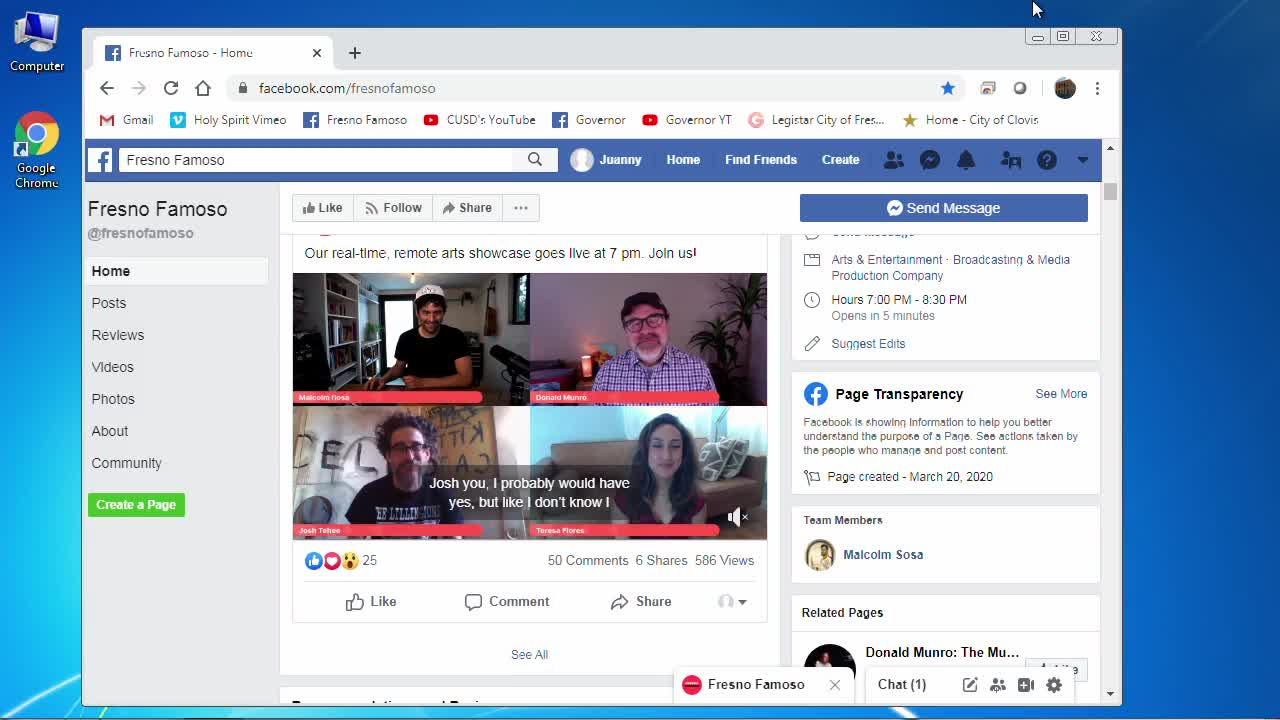
Task: Open Chat (1) panel
Action: click(x=902, y=685)
